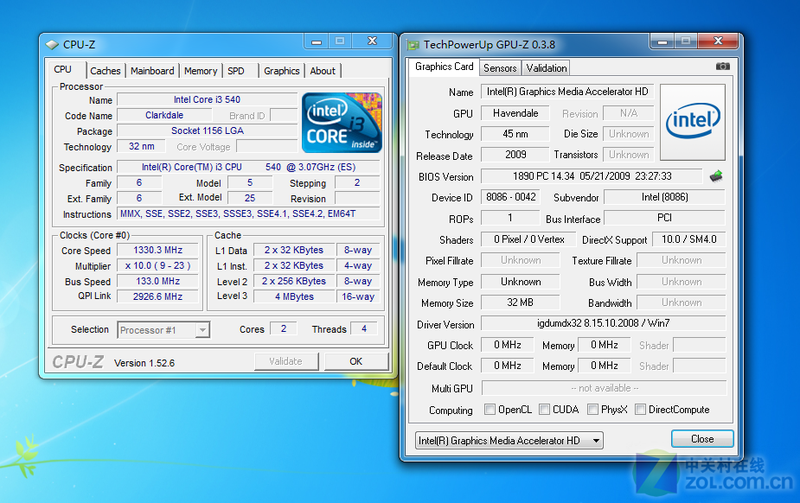The image size is (800, 503).
Task: Click the Stepping value '2'
Action: point(357,183)
